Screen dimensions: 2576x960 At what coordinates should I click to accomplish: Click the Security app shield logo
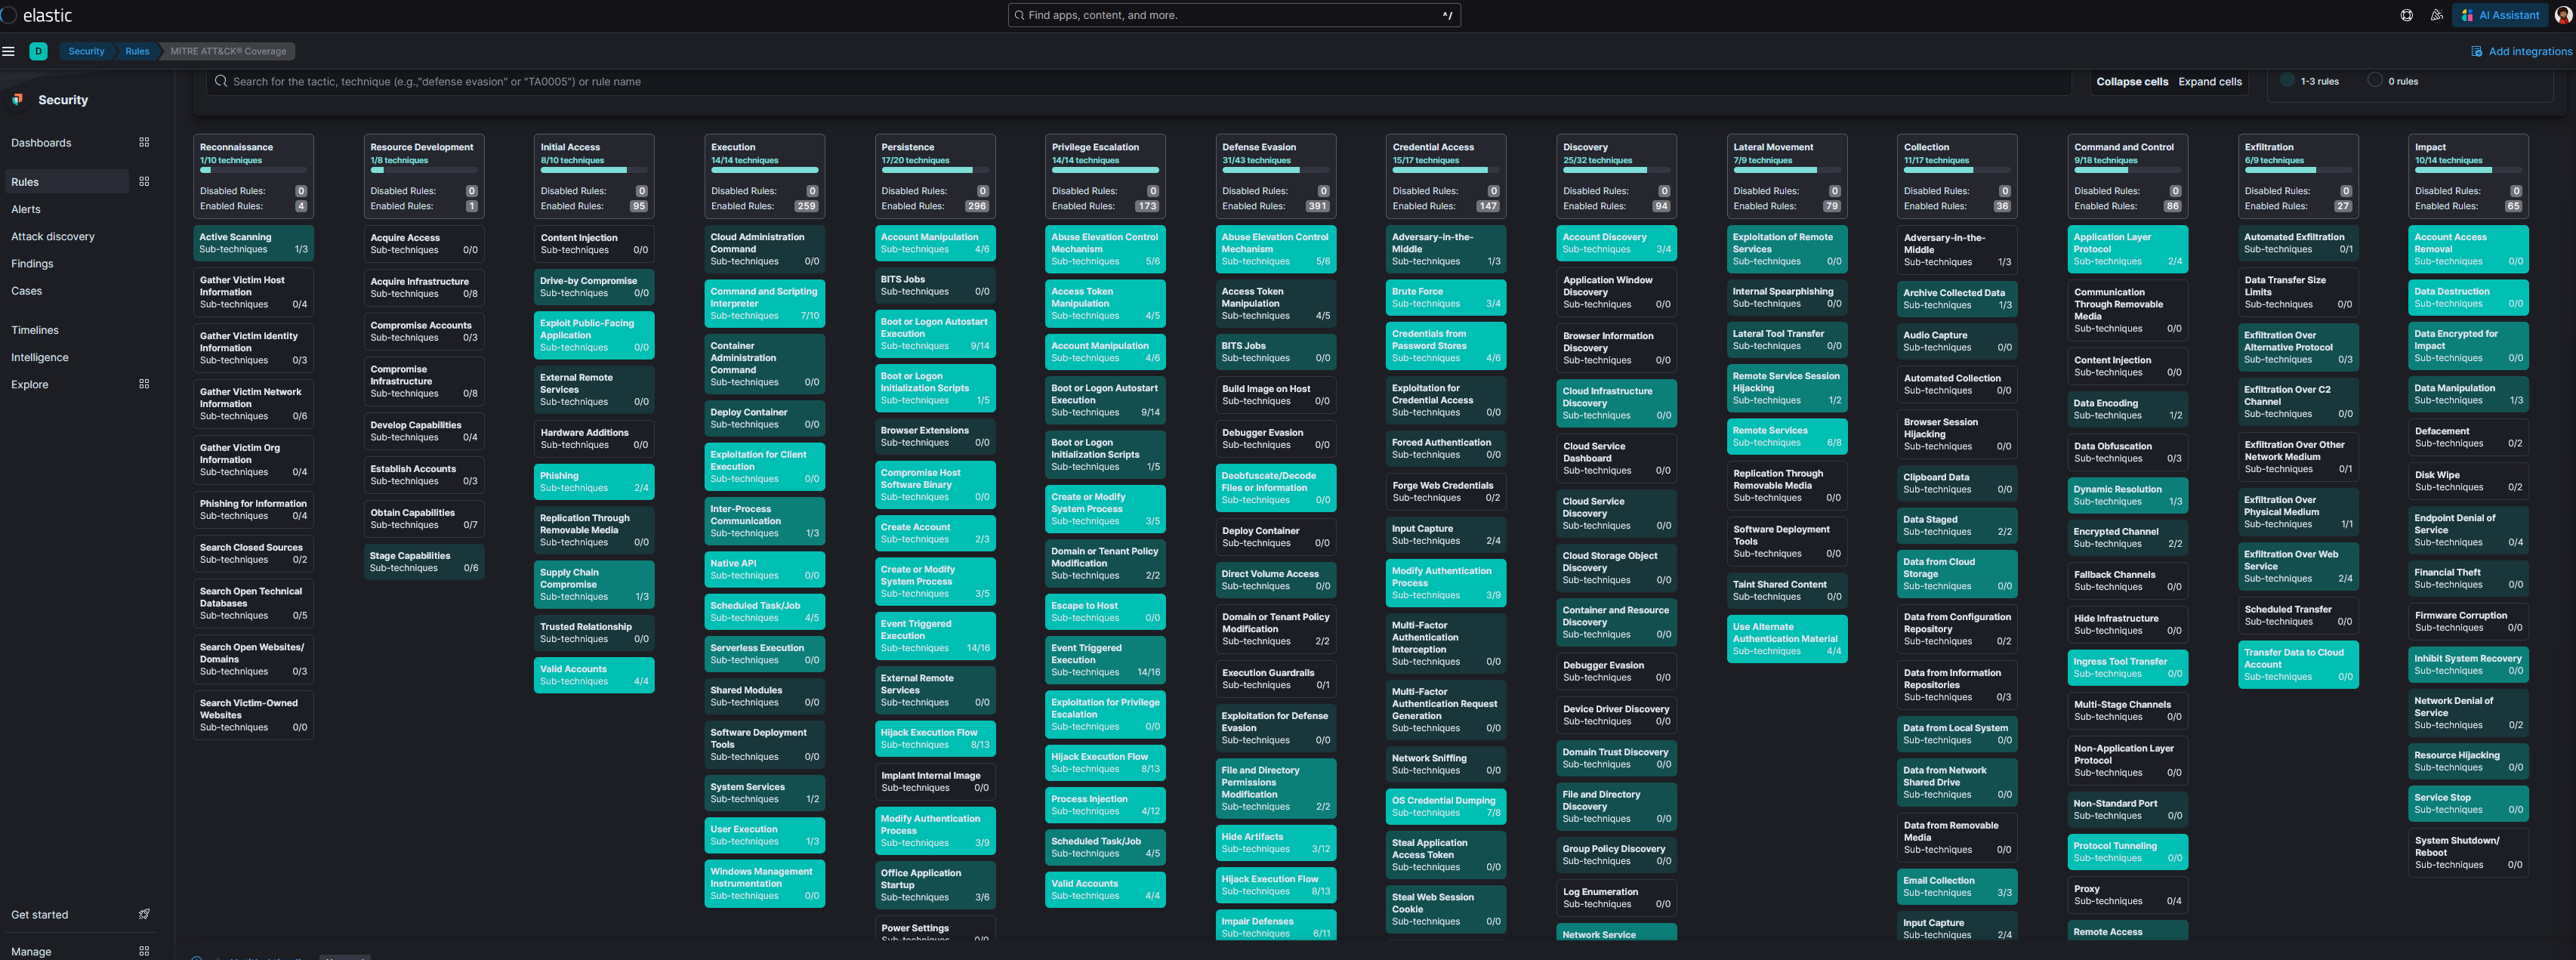pyautogui.click(x=17, y=100)
